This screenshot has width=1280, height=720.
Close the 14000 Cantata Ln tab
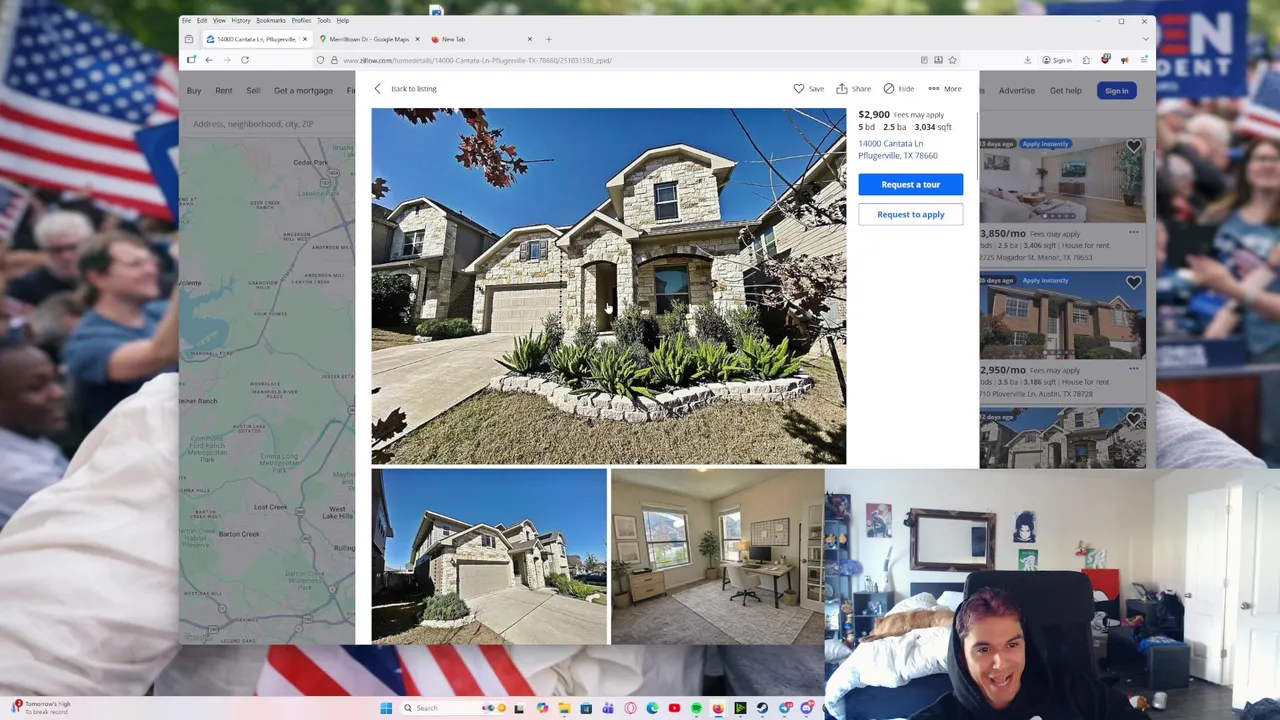tap(305, 39)
